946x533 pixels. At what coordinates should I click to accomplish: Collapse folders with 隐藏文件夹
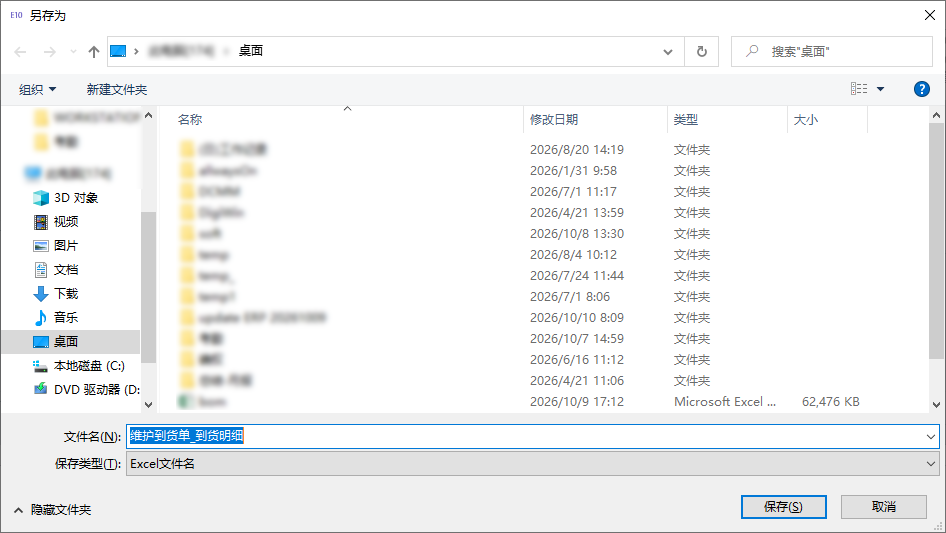coord(52,510)
